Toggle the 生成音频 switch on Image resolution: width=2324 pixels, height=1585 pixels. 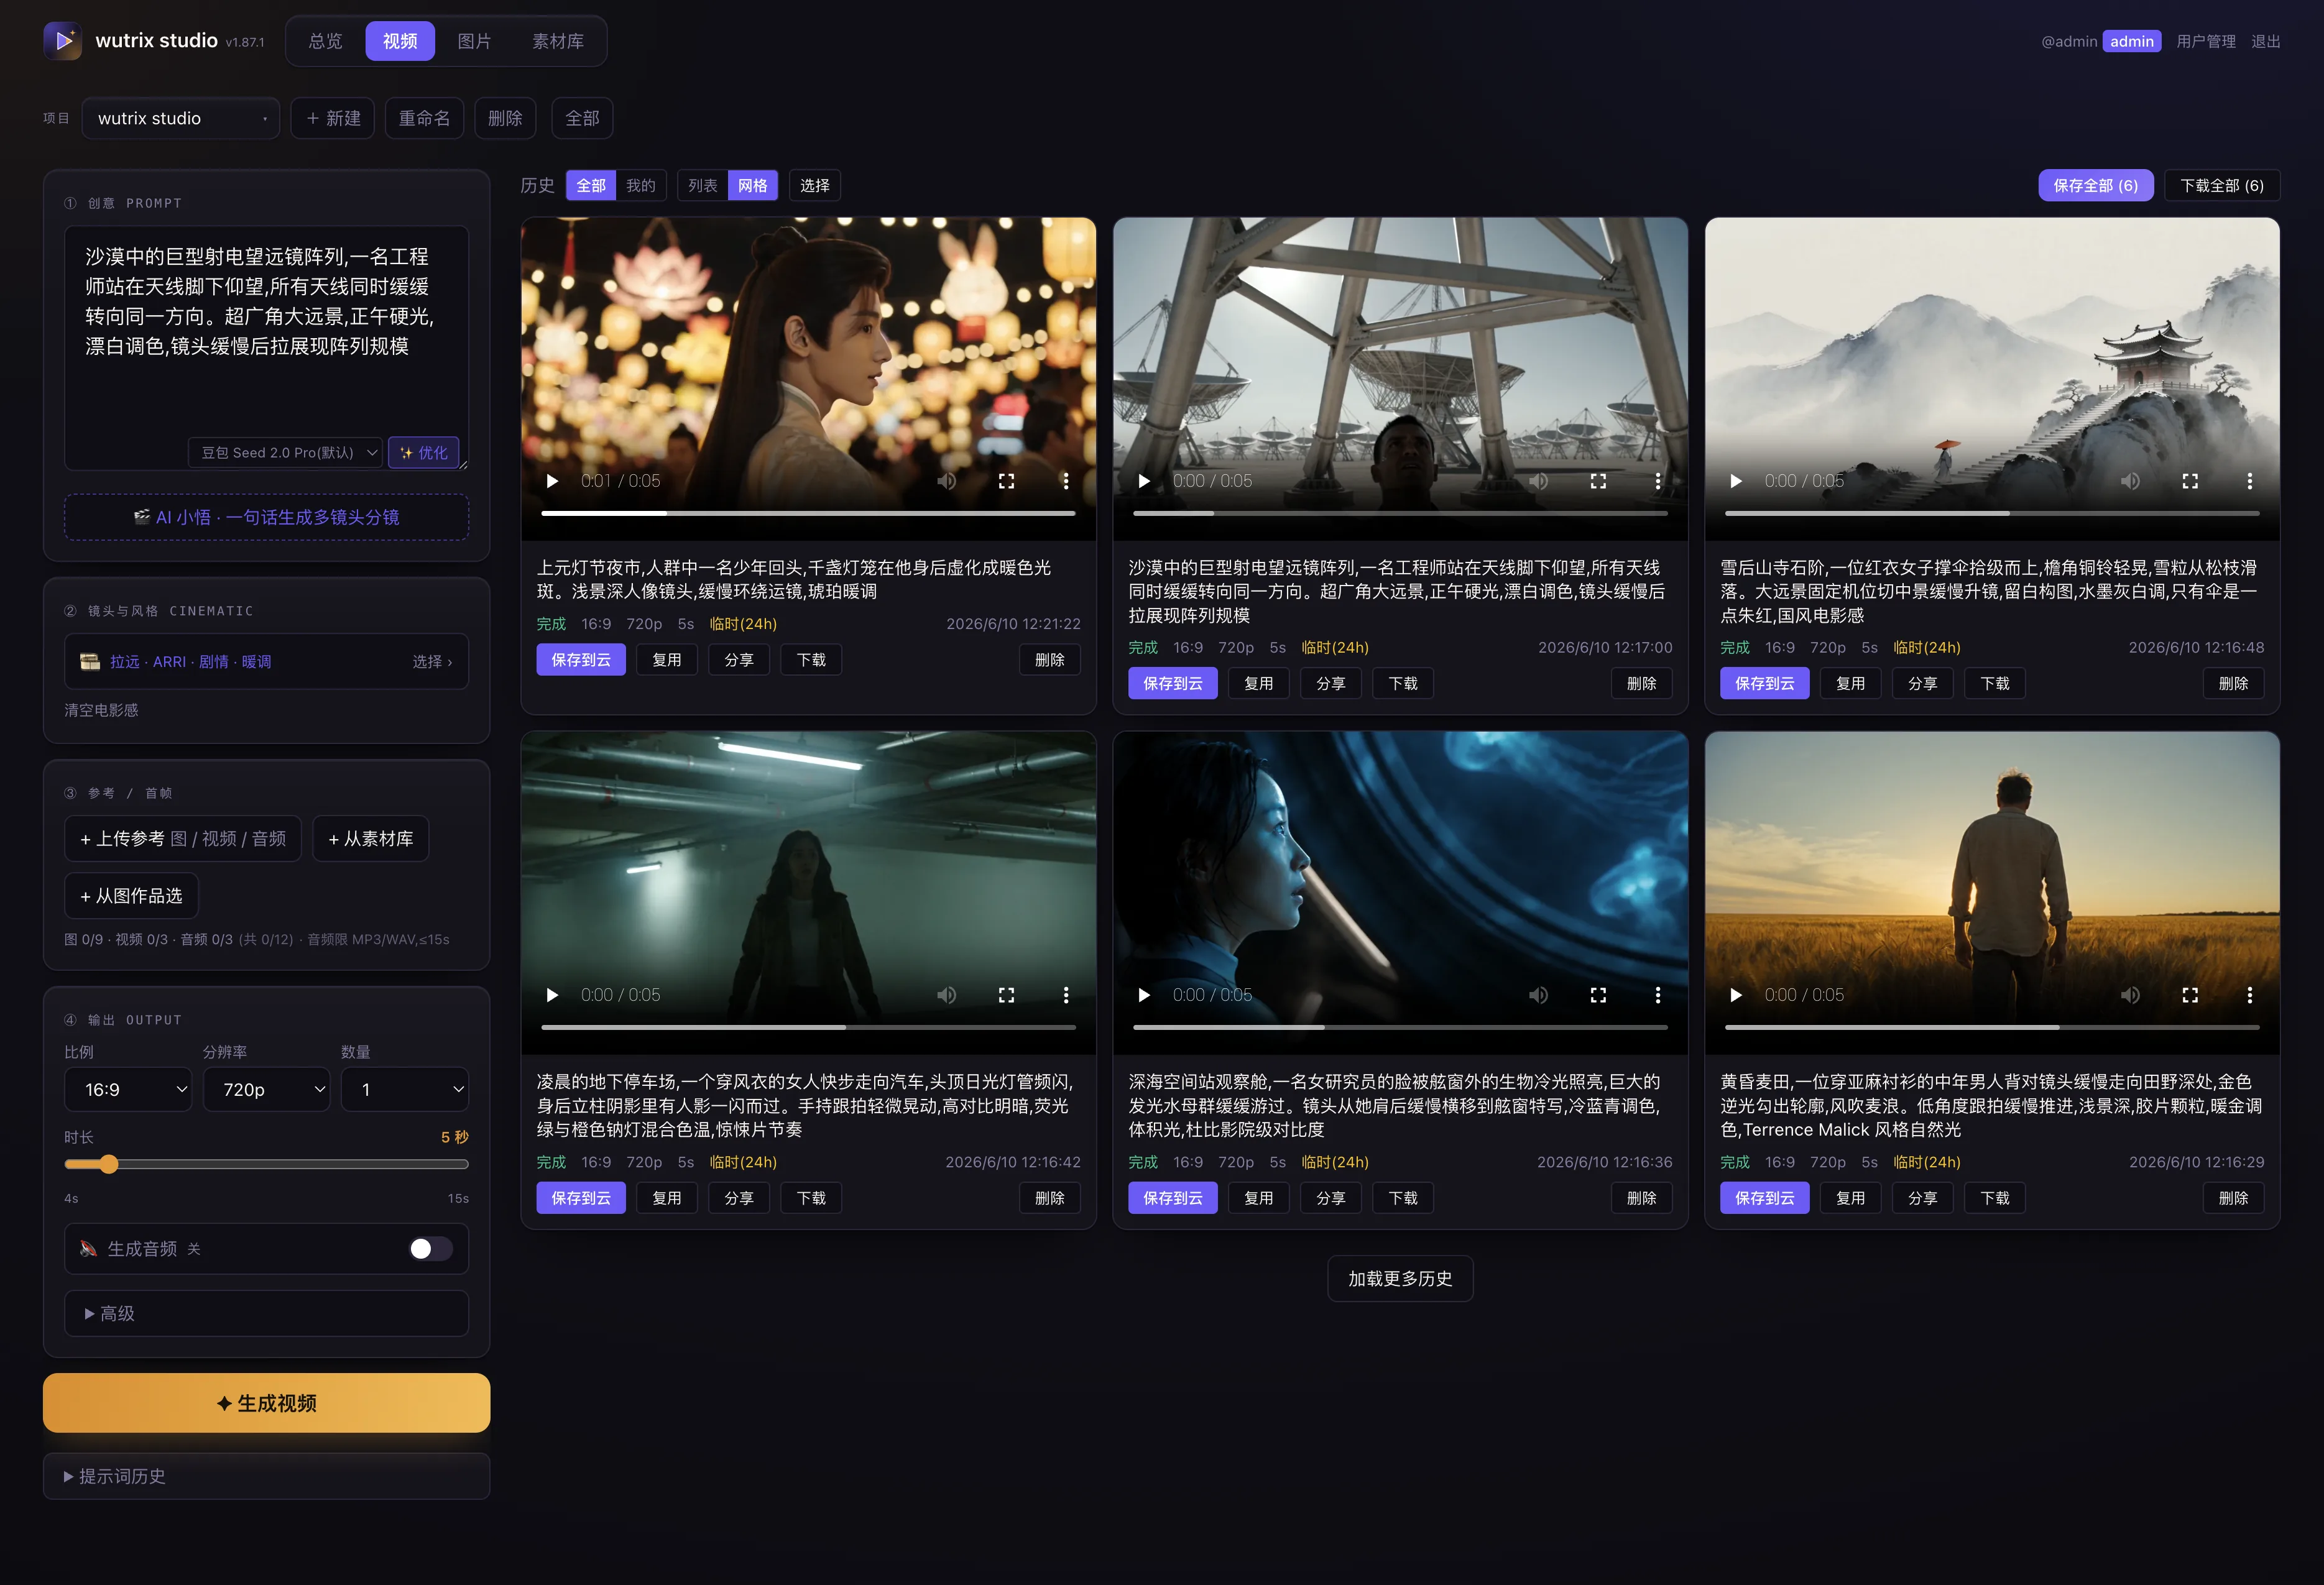(x=430, y=1249)
